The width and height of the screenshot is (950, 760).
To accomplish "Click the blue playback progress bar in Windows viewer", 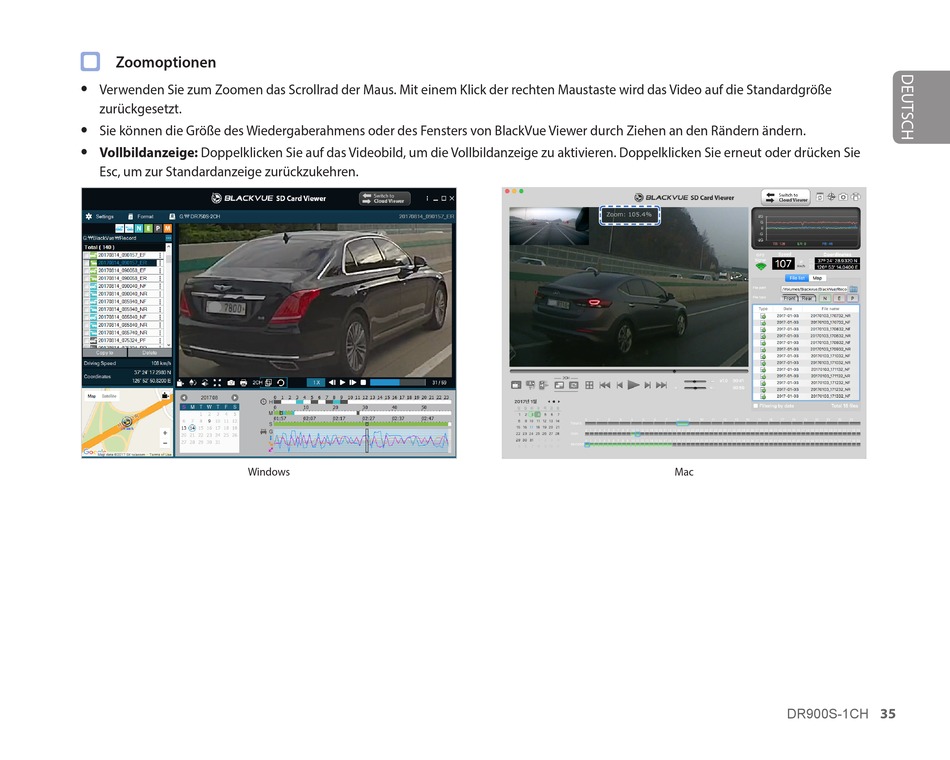I will pos(398,382).
